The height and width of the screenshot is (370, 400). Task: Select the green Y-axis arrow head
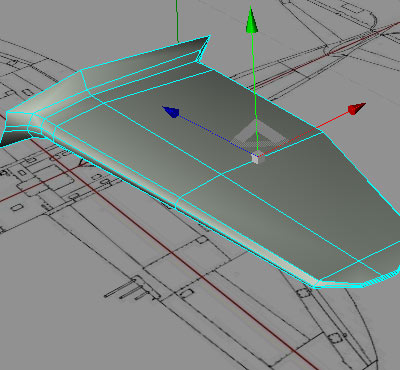coord(252,21)
